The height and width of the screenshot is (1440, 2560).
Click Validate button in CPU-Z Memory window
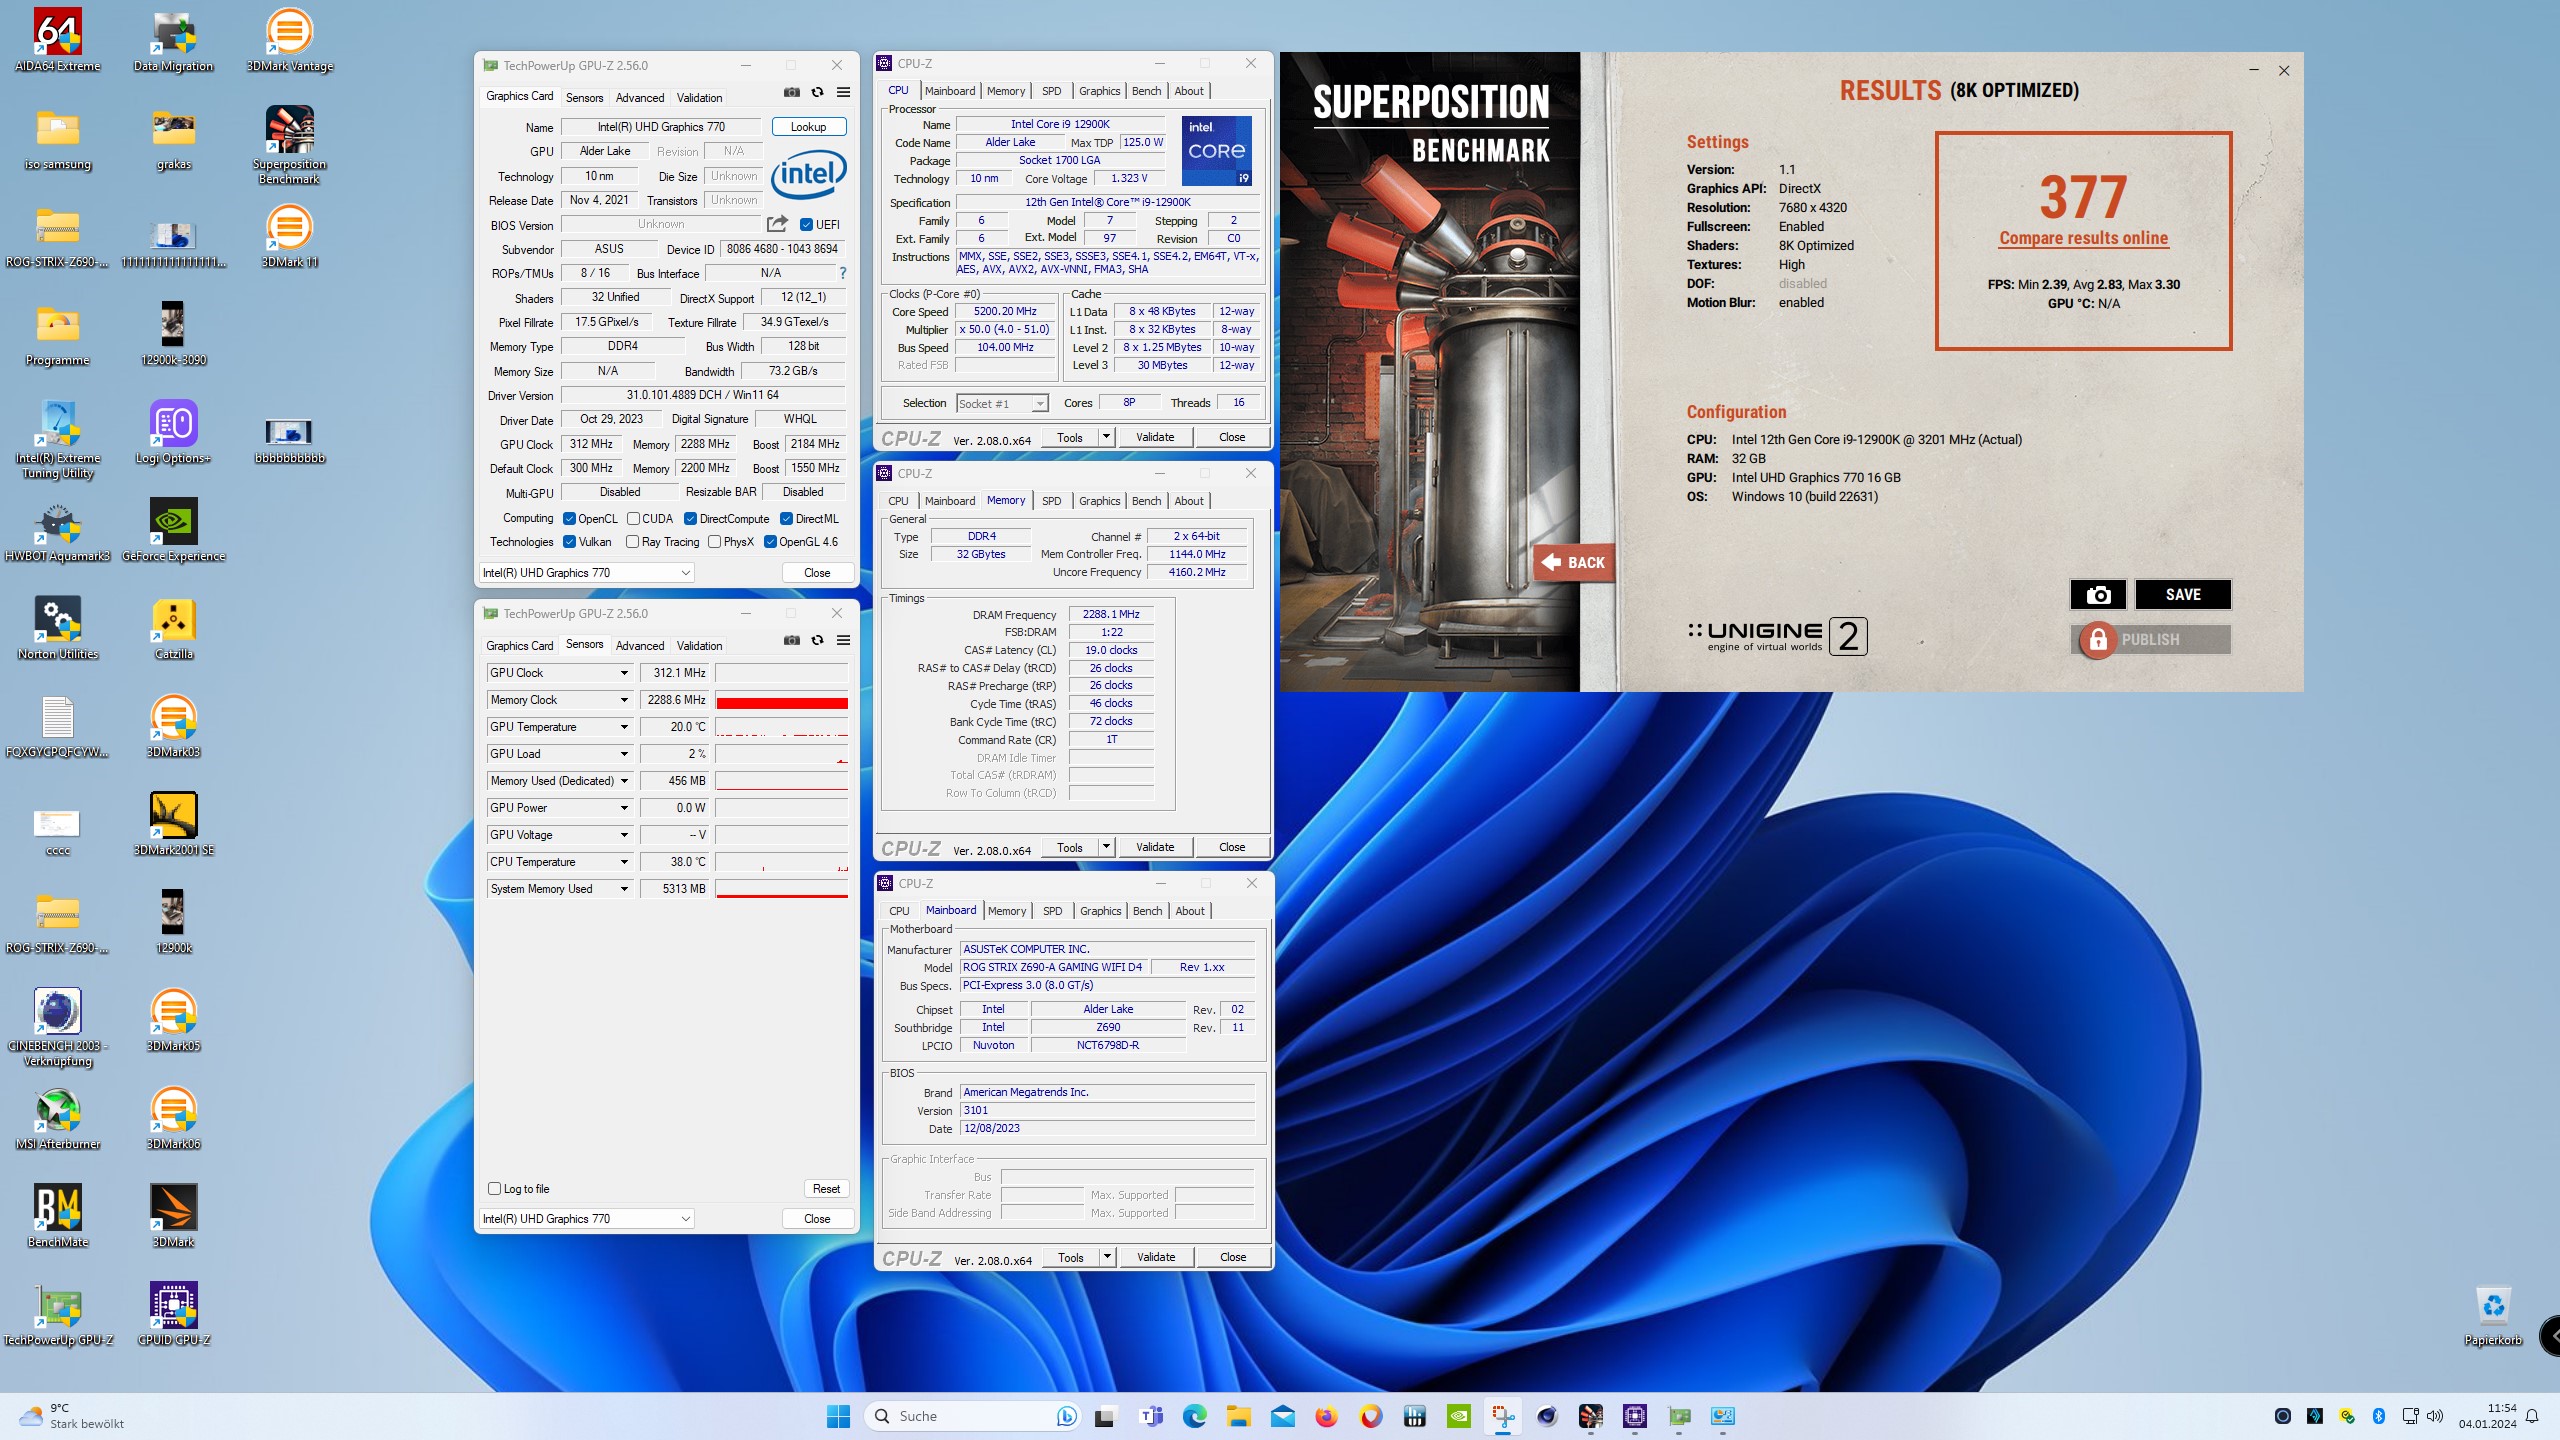[x=1155, y=847]
